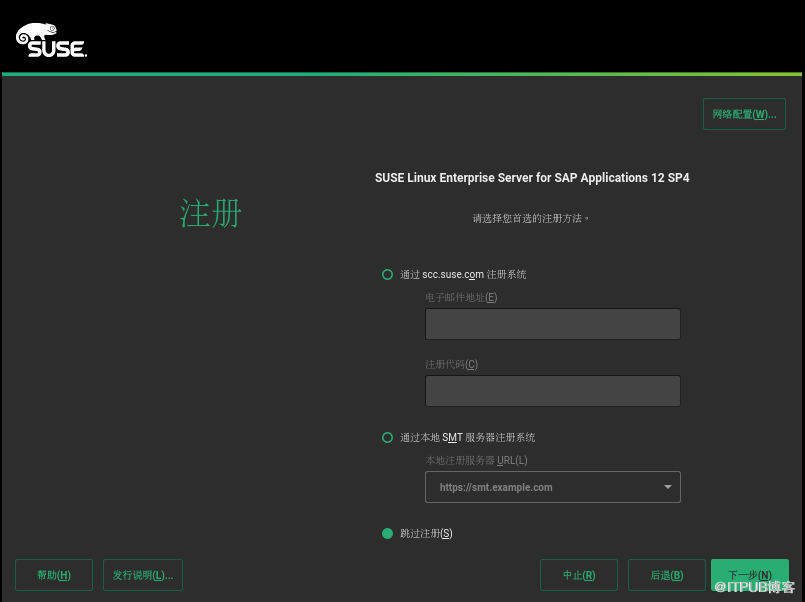
Task: Click the 注册代码(C) field label
Action: (451, 364)
